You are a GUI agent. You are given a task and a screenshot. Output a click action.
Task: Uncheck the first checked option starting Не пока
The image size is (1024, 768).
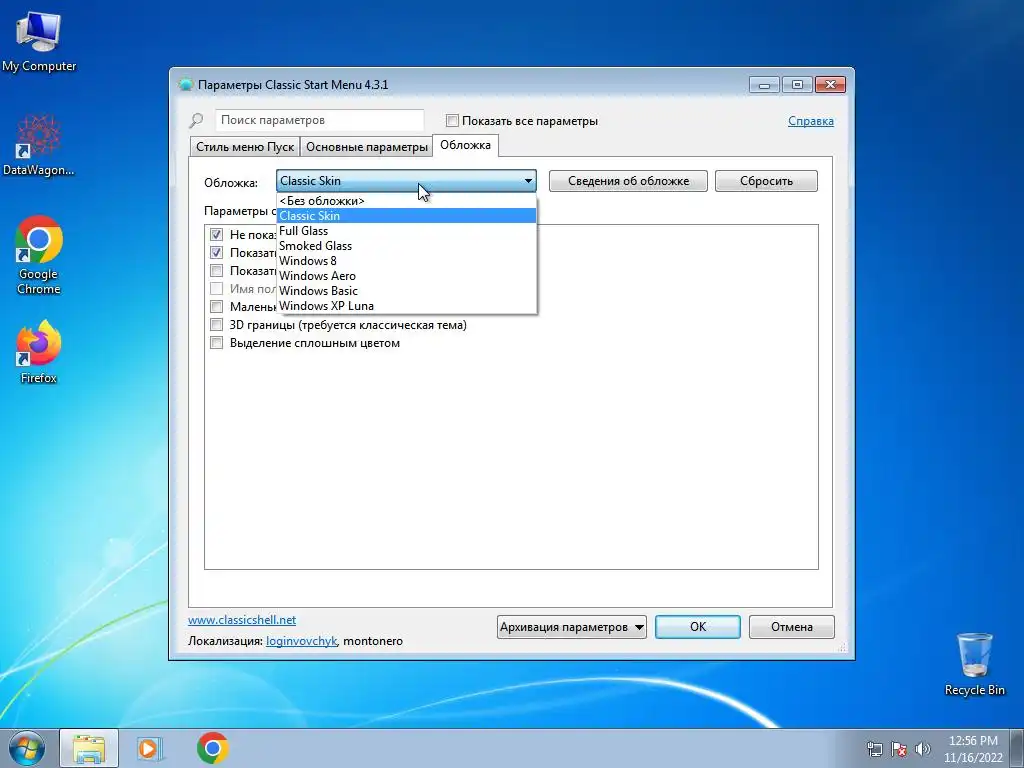tap(216, 234)
